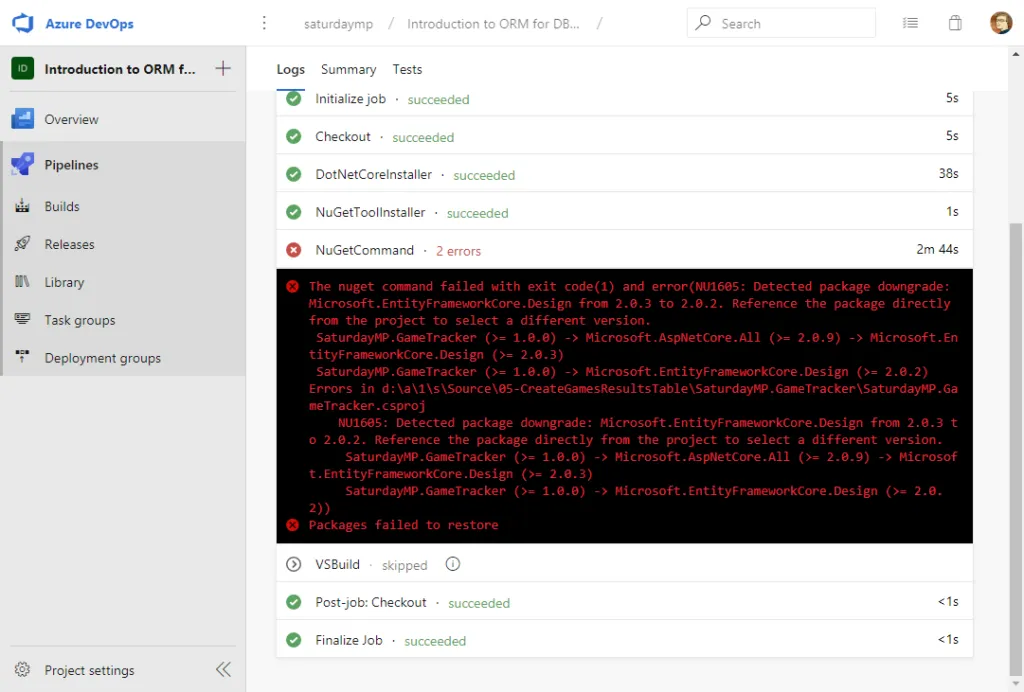Viewport: 1024px width, 692px height.
Task: Open the Checkout step log row
Action: 624,136
